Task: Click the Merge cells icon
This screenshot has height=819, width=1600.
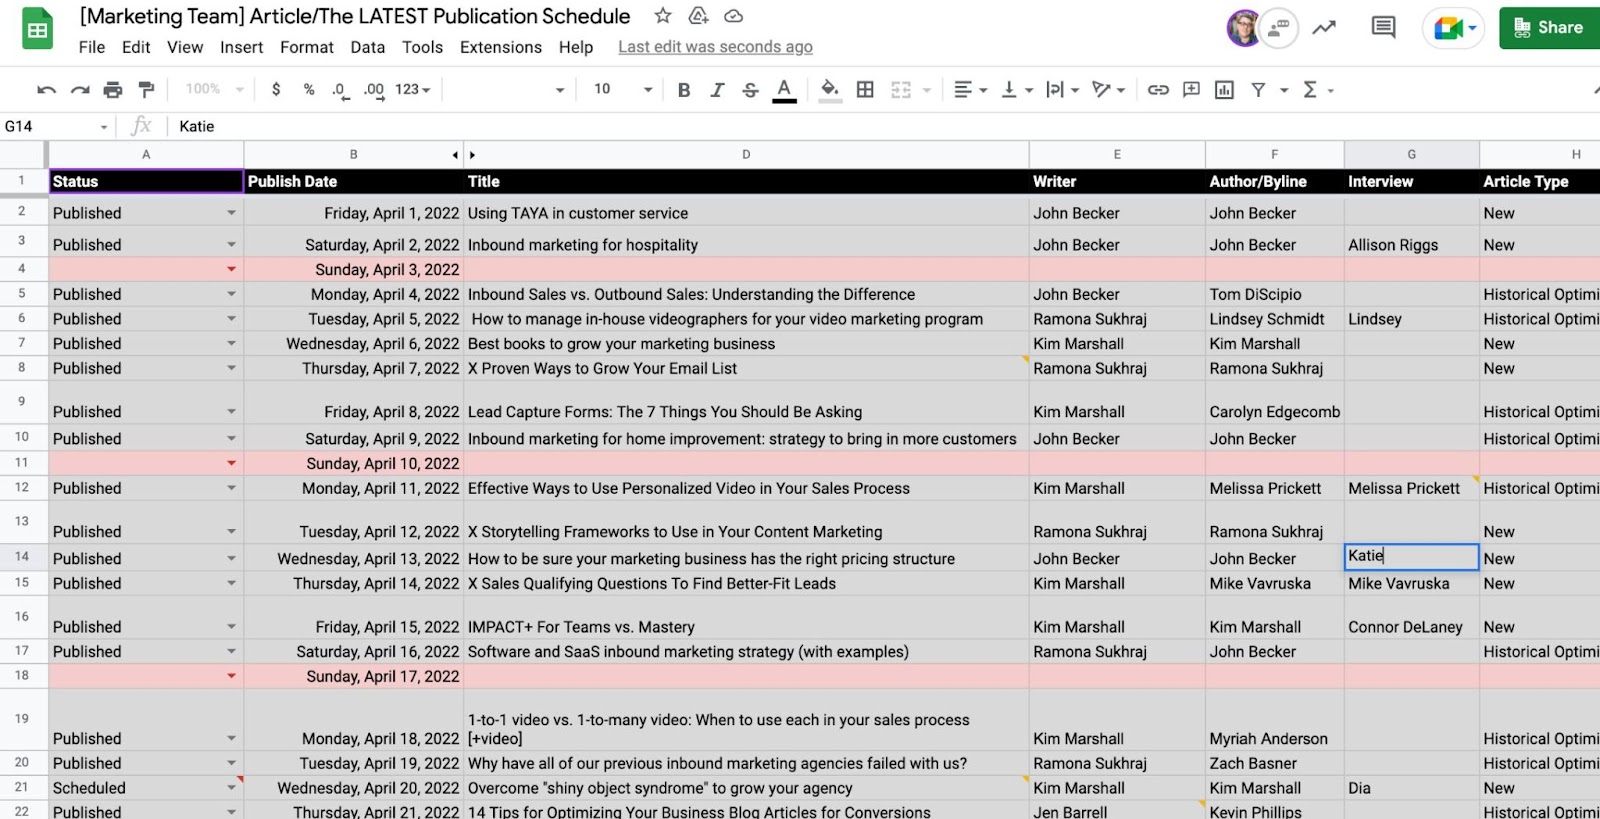Action: point(901,90)
